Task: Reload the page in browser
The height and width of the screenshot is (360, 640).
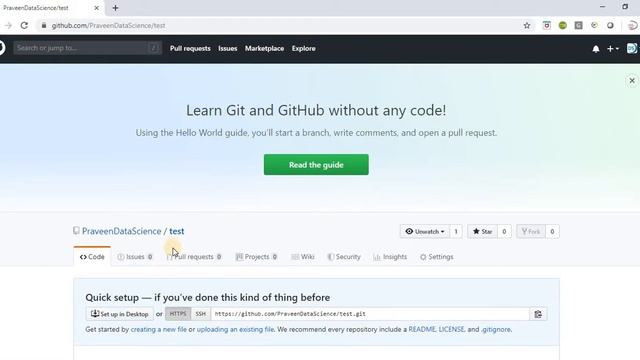Action: [24, 26]
